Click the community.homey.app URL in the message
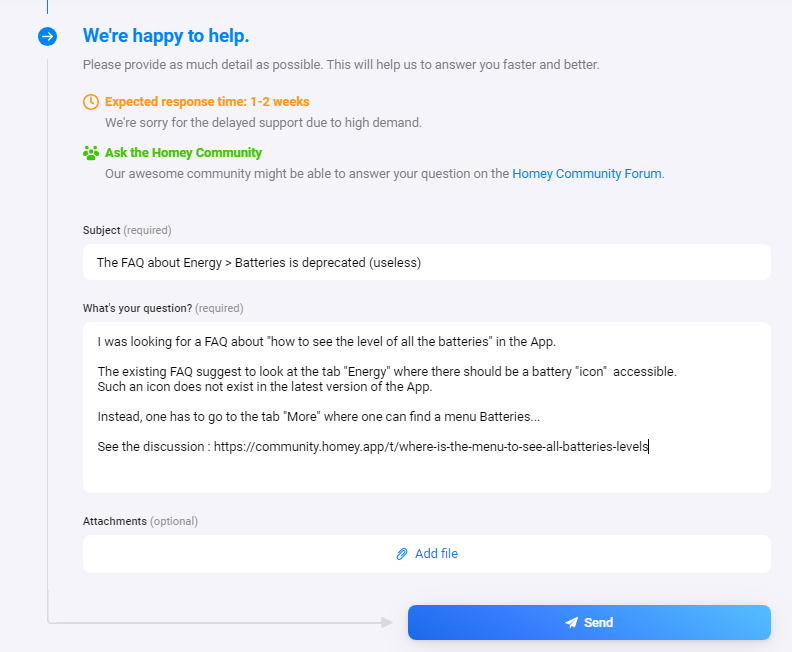Image resolution: width=792 pixels, height=652 pixels. (431, 447)
